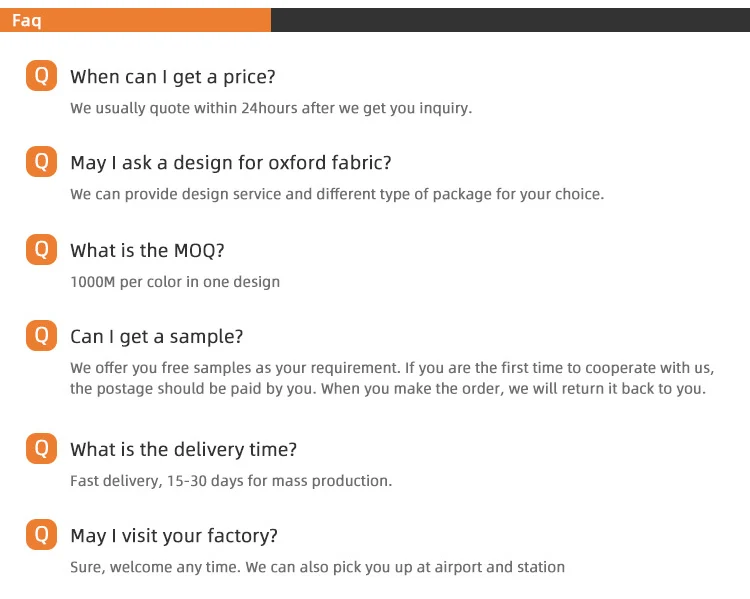This screenshot has width=750, height=599.
Task: Click the Q icon beside 'What is the MOQ?'
Action: [x=41, y=250]
